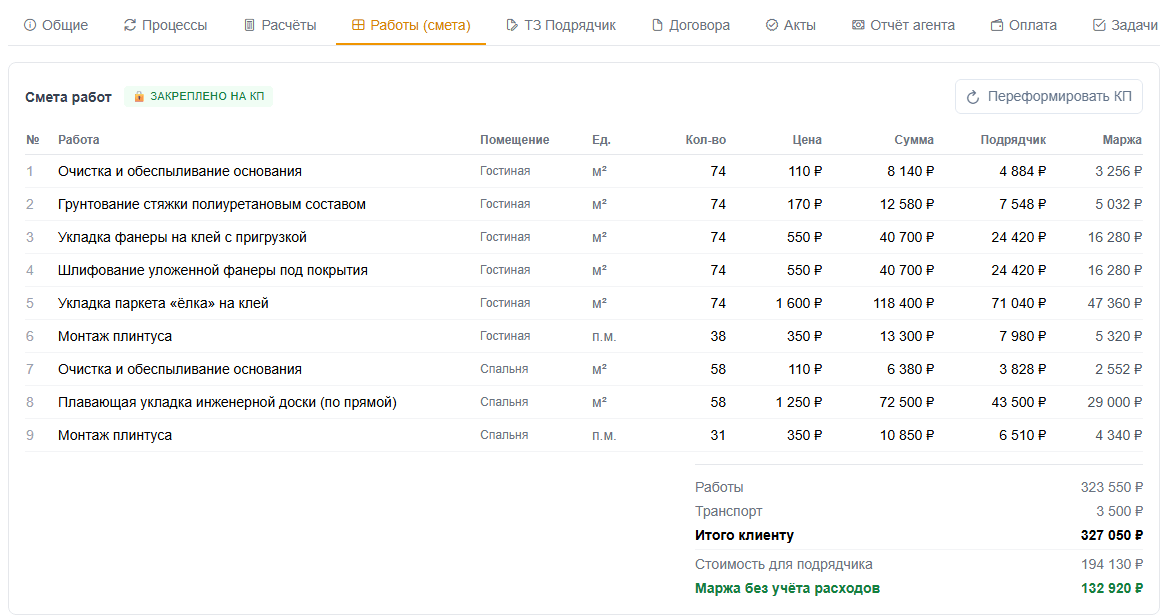
Task: Click the Работа column header
Action: click(79, 140)
